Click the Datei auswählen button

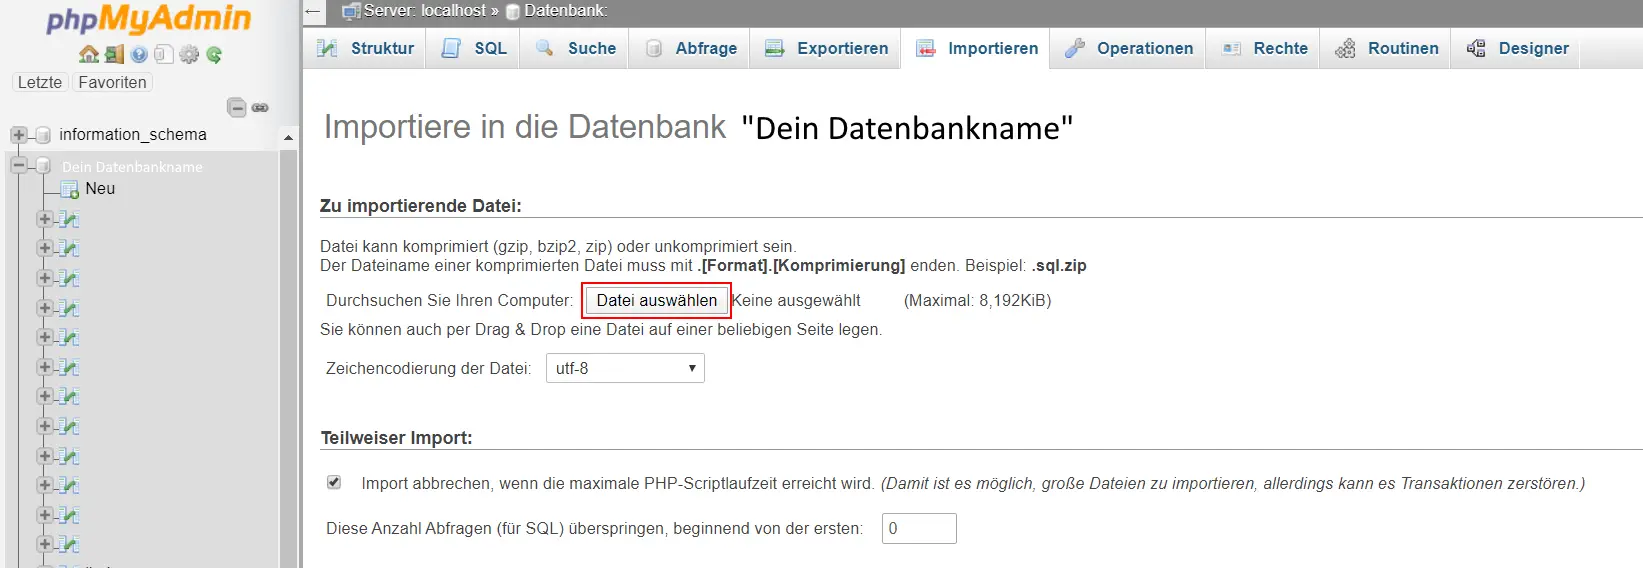[656, 300]
